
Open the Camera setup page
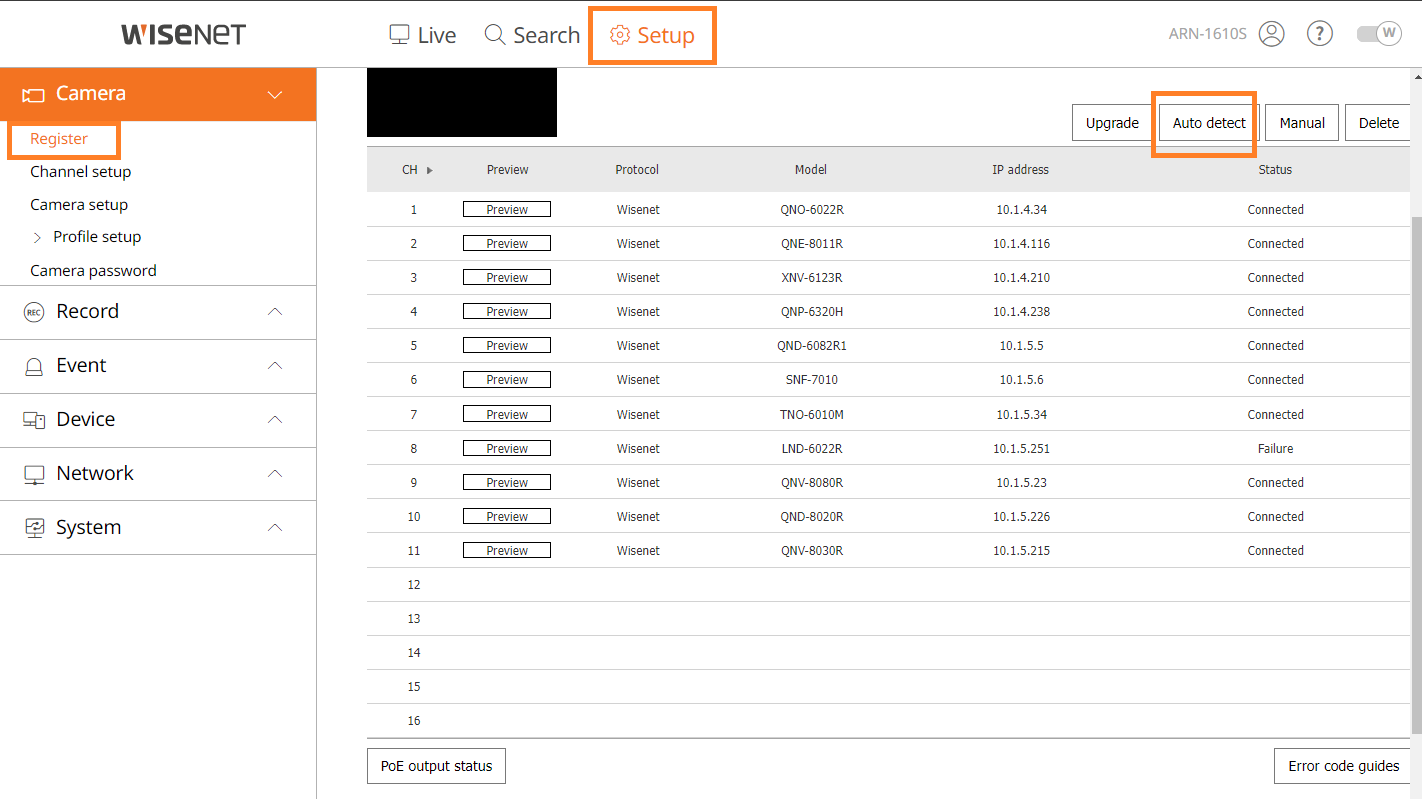(79, 205)
